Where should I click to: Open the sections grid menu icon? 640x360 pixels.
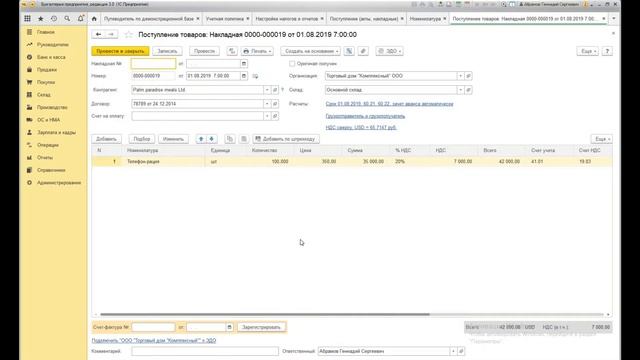pyautogui.click(x=27, y=19)
